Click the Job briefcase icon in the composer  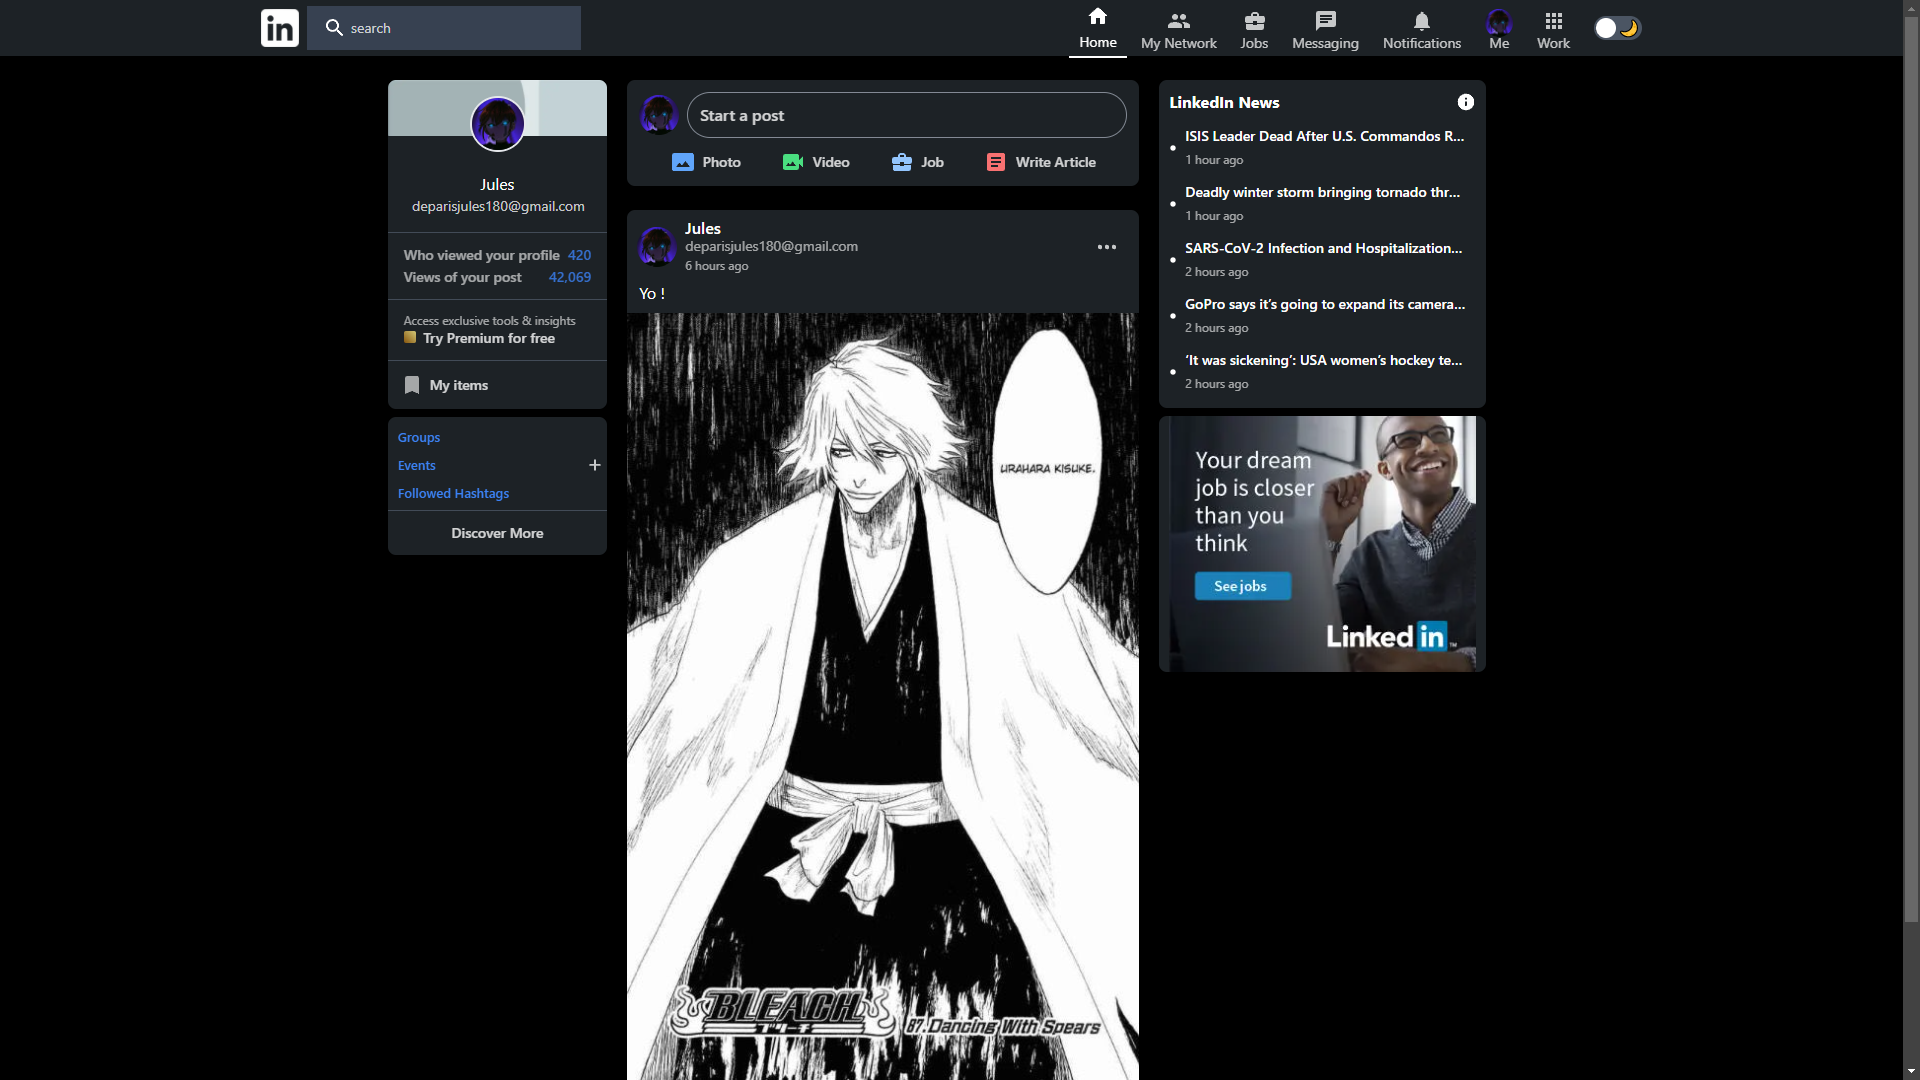point(899,161)
